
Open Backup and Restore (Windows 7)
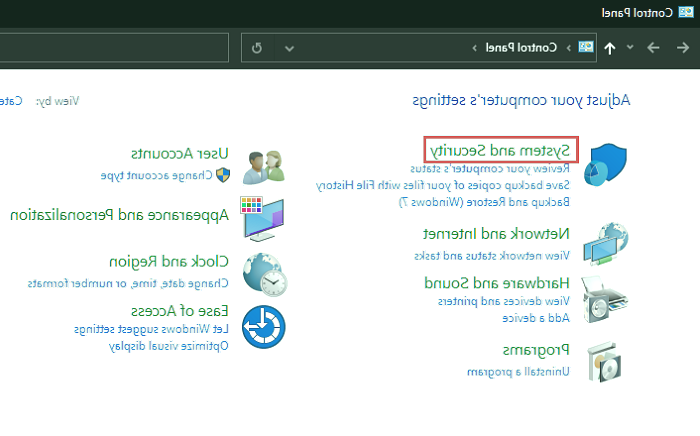[484, 202]
